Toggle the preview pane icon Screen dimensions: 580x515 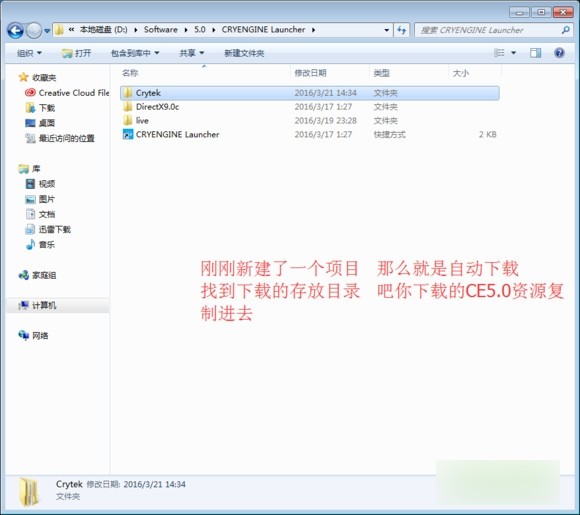[535, 53]
